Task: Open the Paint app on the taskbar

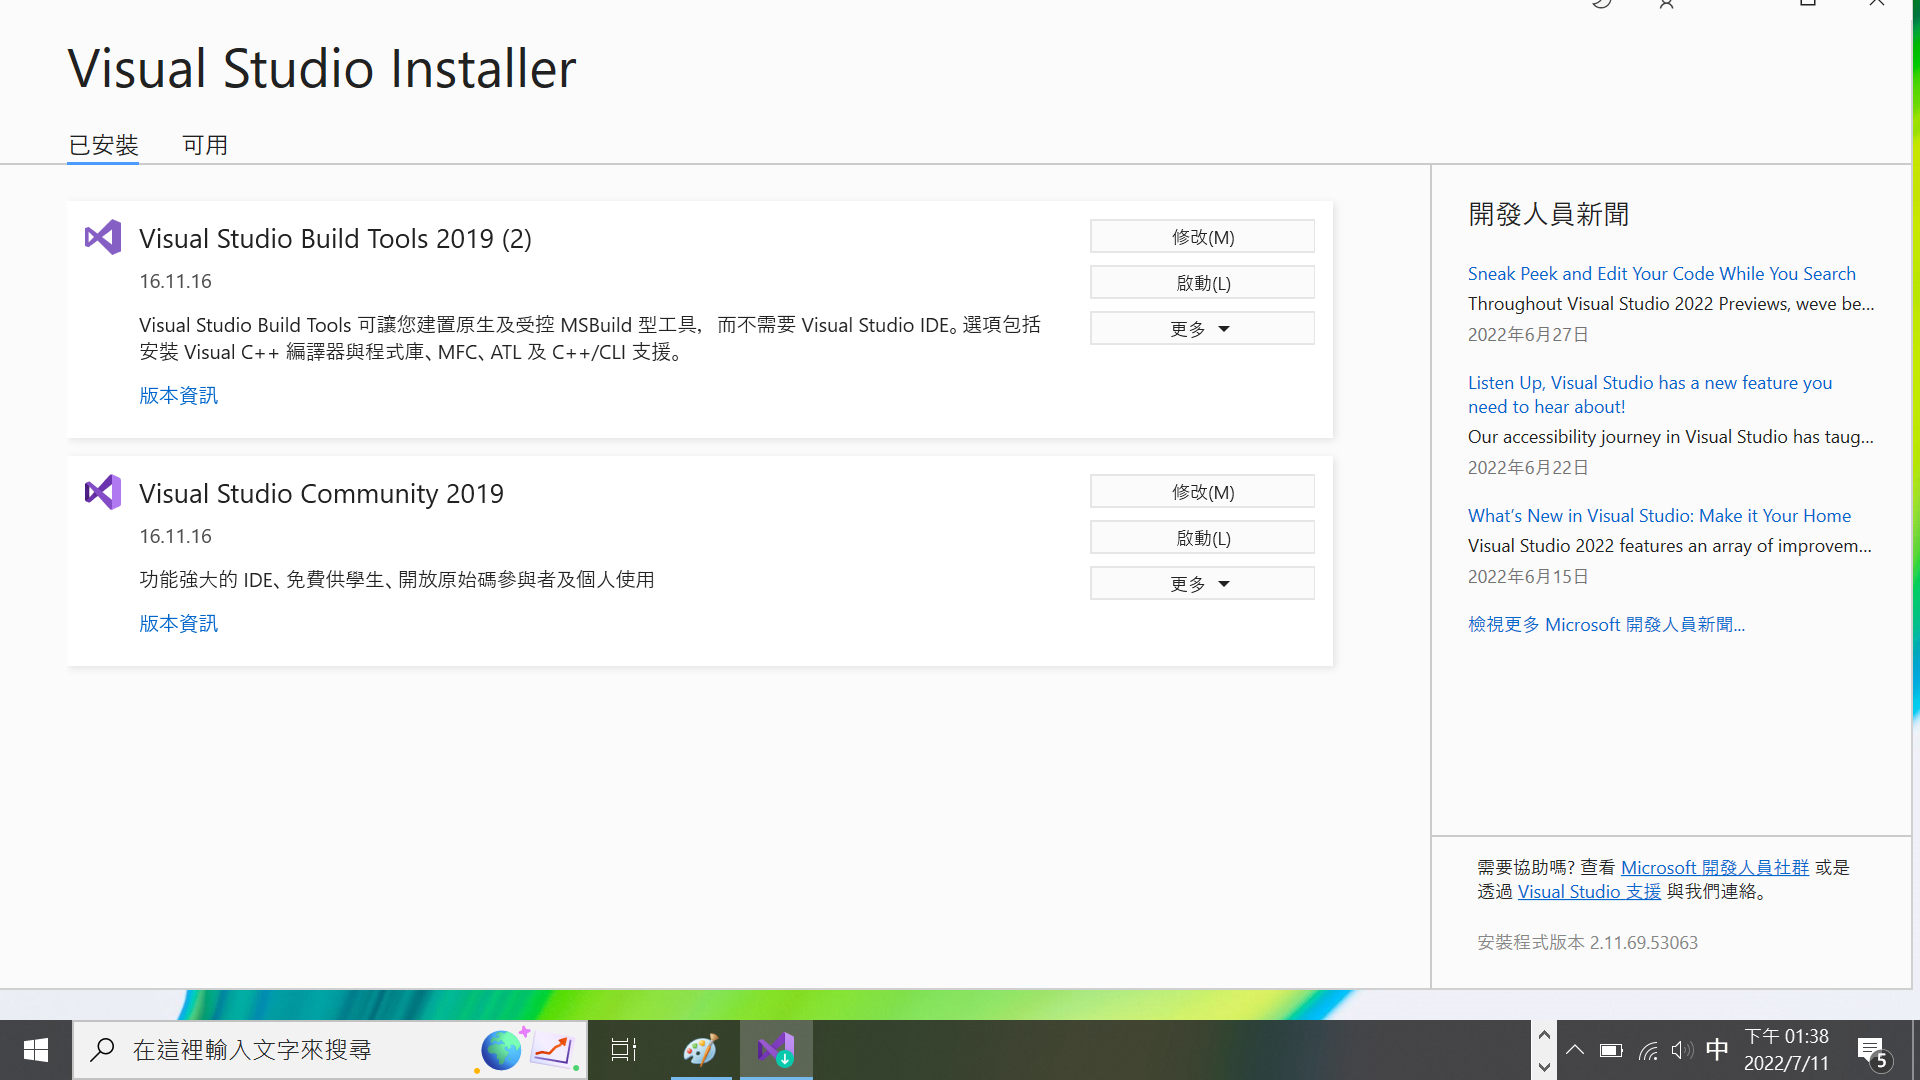Action: 701,1050
